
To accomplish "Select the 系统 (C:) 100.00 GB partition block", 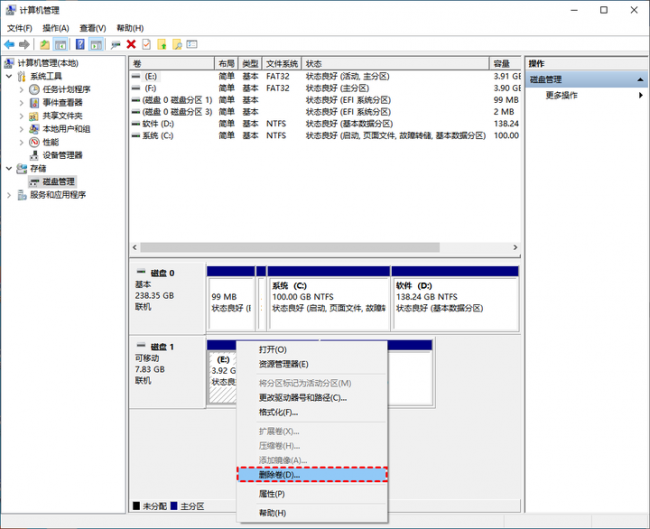I will click(x=329, y=298).
